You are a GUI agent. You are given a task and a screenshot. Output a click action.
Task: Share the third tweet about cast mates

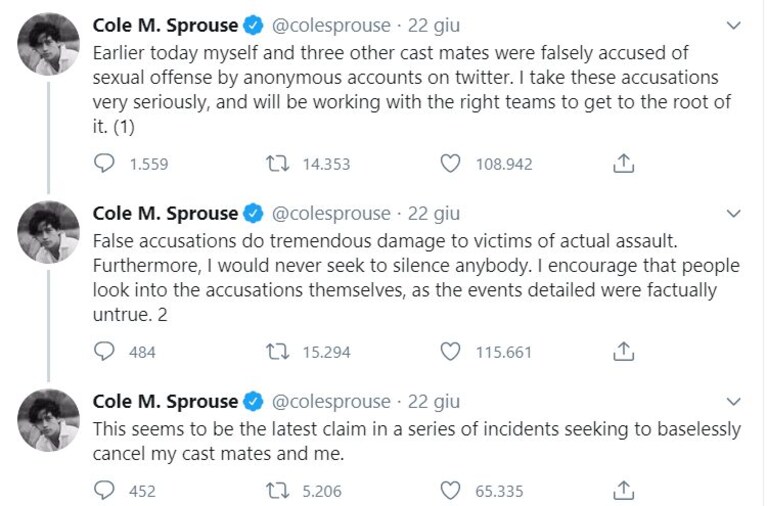click(623, 490)
